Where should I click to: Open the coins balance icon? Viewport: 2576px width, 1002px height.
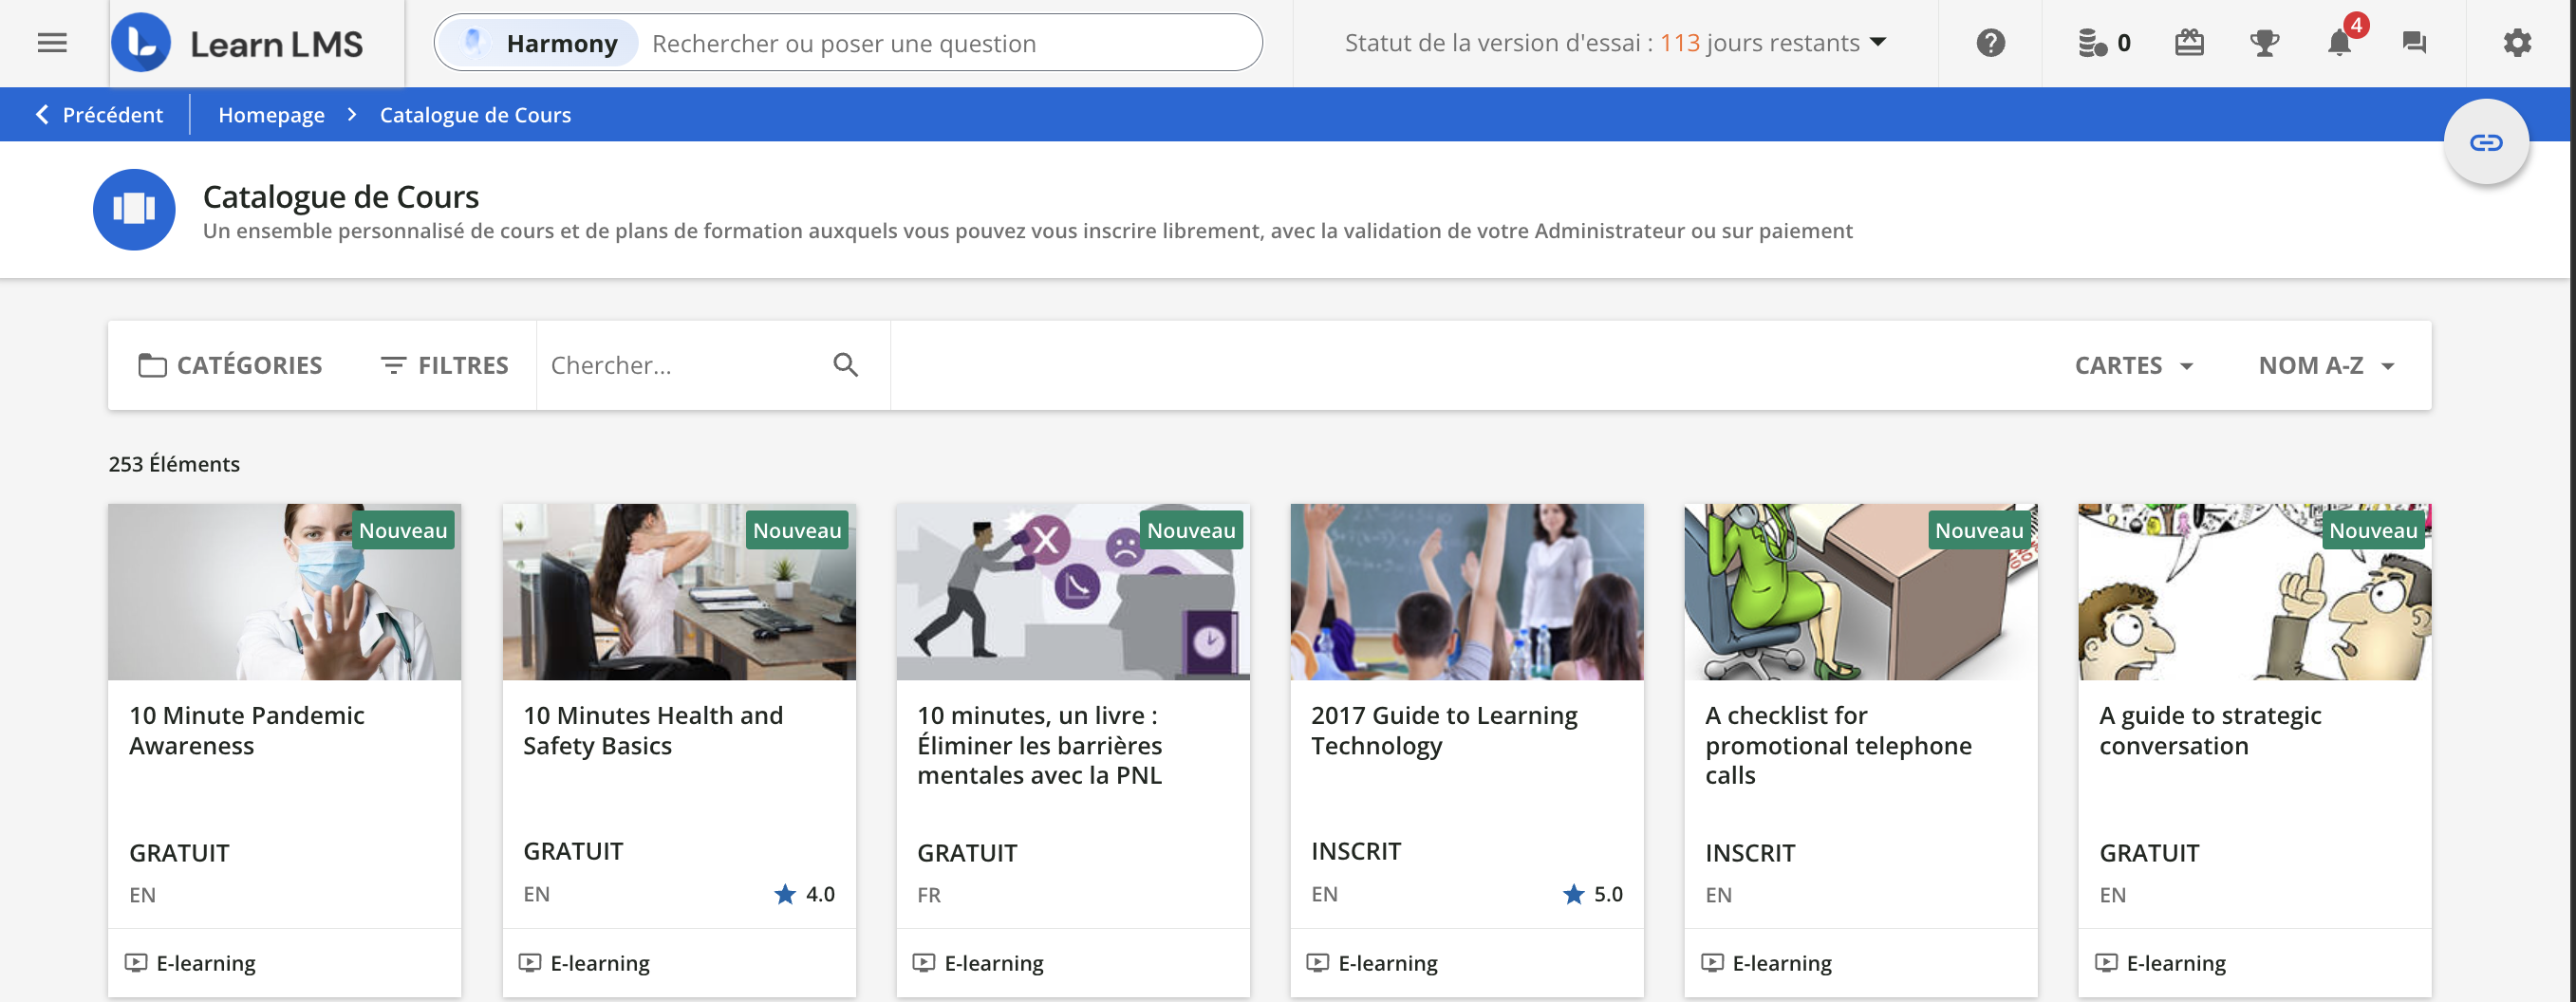coord(2093,43)
